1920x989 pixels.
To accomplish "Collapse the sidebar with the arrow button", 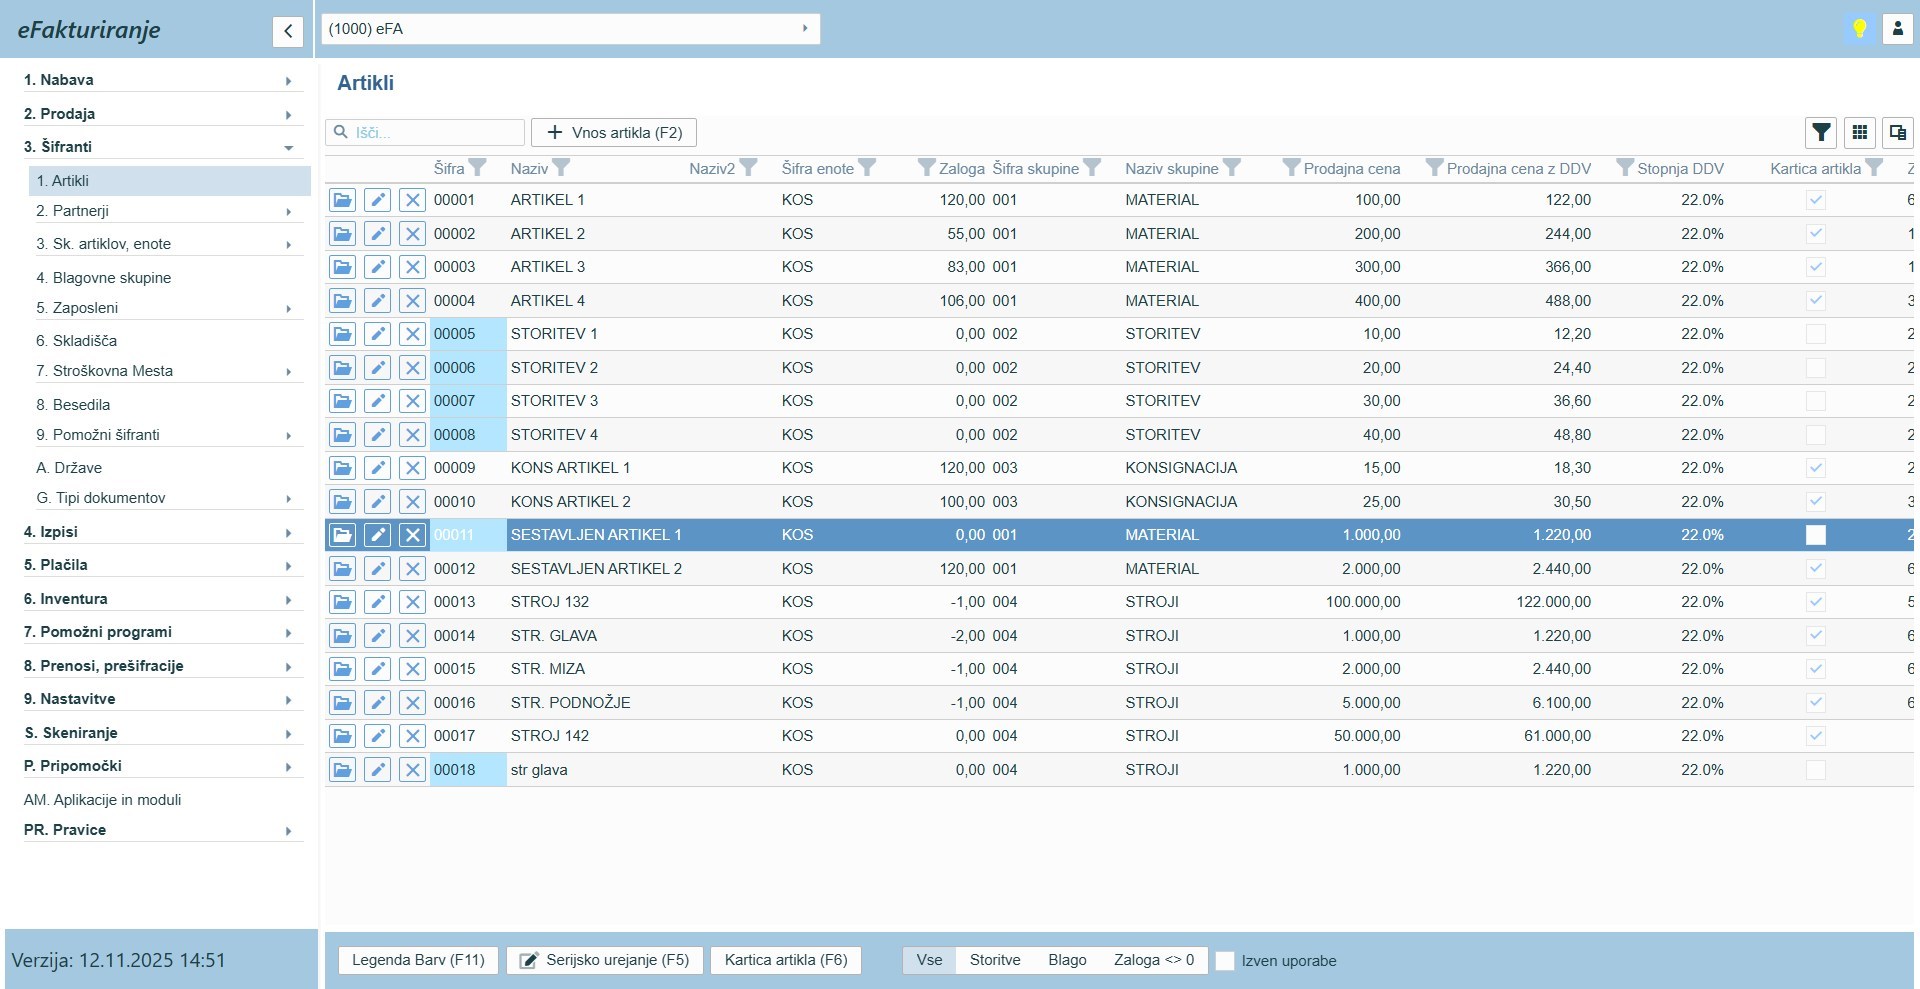I will (x=288, y=31).
